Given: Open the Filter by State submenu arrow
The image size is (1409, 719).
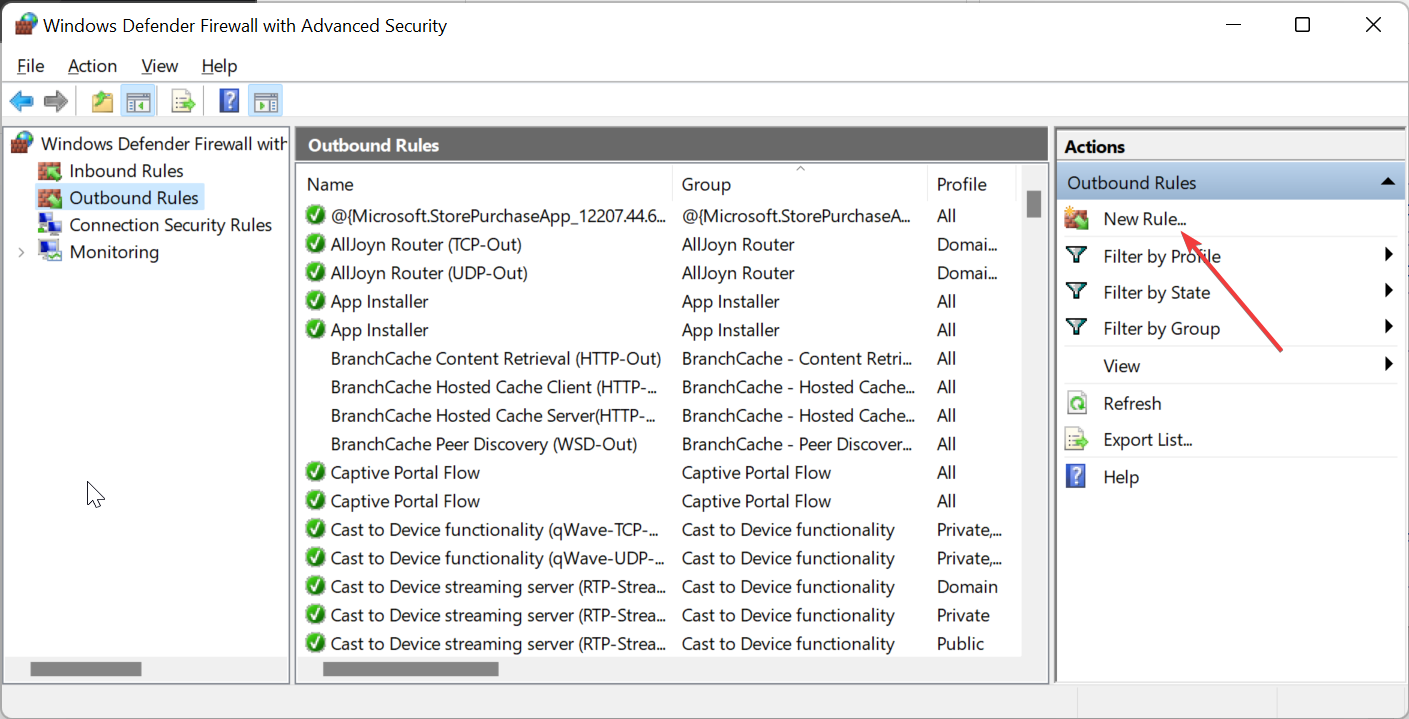Looking at the screenshot, I should click(1388, 291).
